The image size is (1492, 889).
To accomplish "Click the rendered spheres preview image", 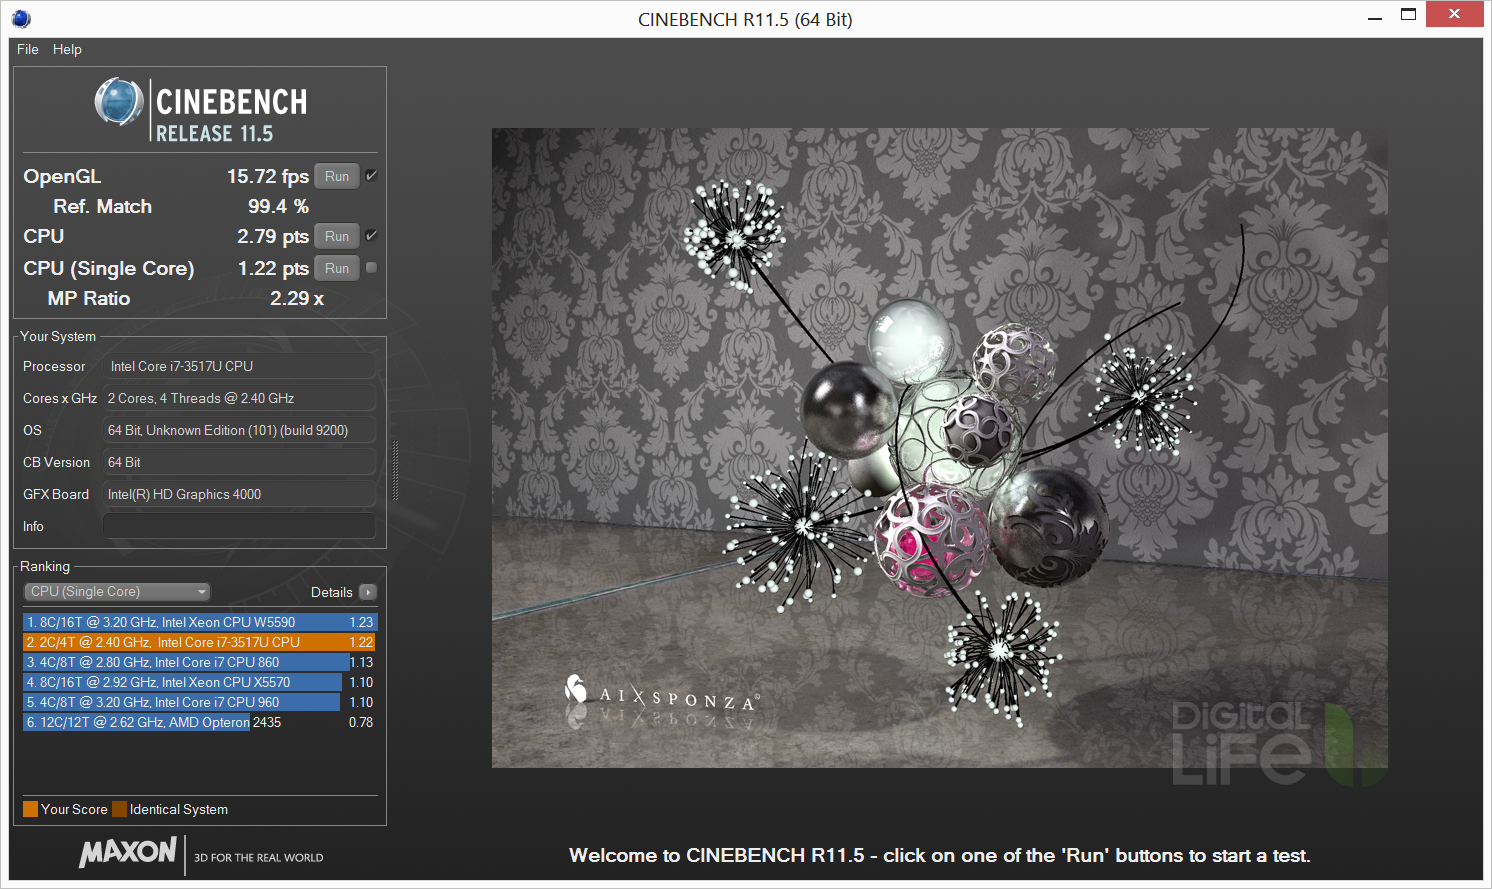I will 939,448.
